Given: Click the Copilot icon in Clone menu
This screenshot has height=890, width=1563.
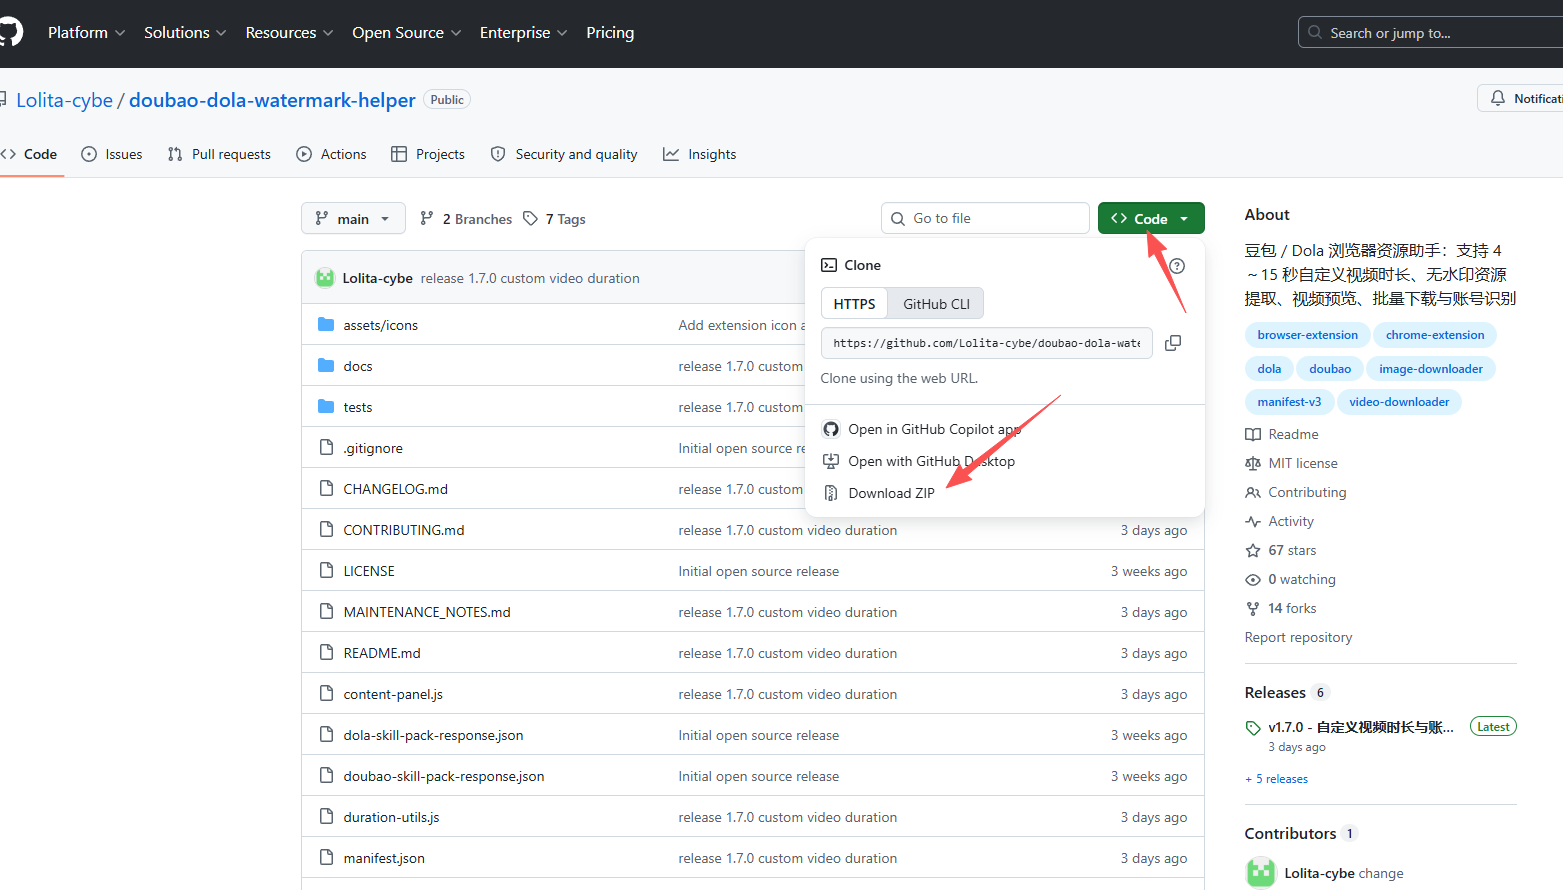Looking at the screenshot, I should point(830,429).
